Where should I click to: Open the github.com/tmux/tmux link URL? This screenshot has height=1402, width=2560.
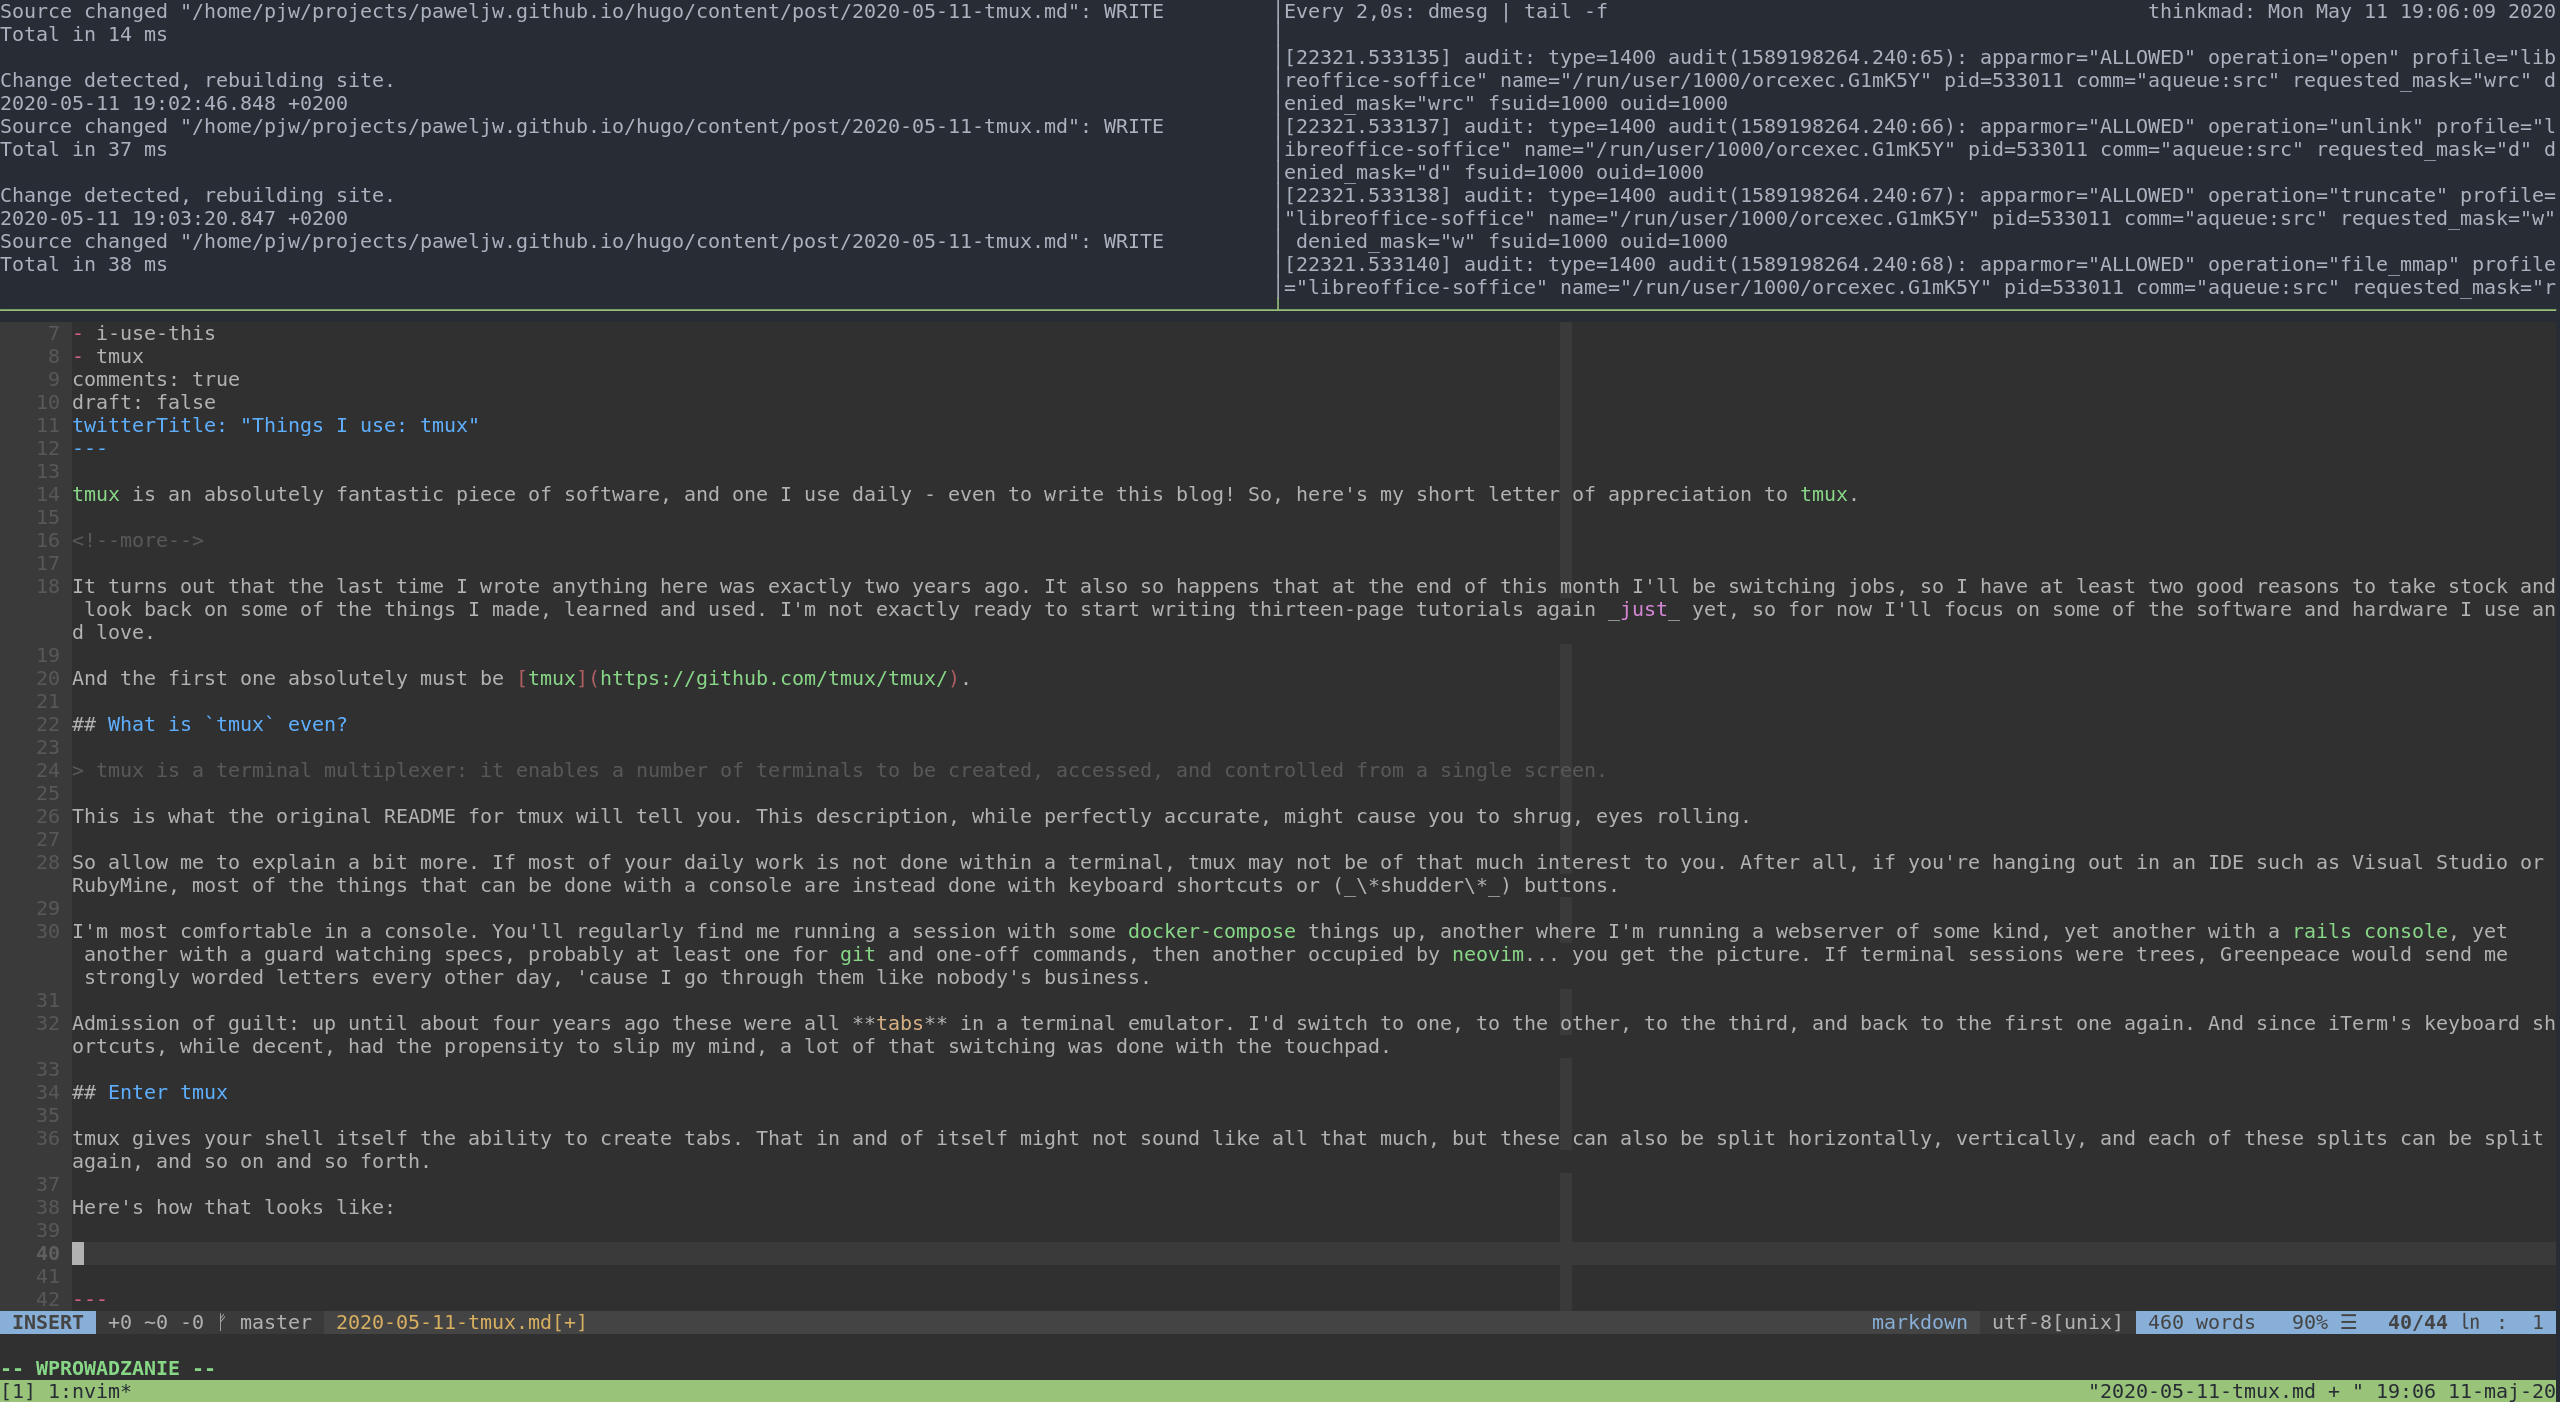pyautogui.click(x=774, y=678)
